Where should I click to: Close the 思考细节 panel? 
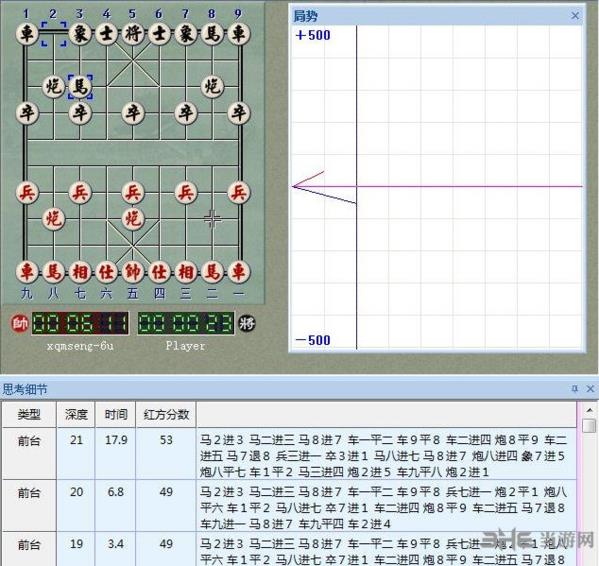tap(590, 389)
